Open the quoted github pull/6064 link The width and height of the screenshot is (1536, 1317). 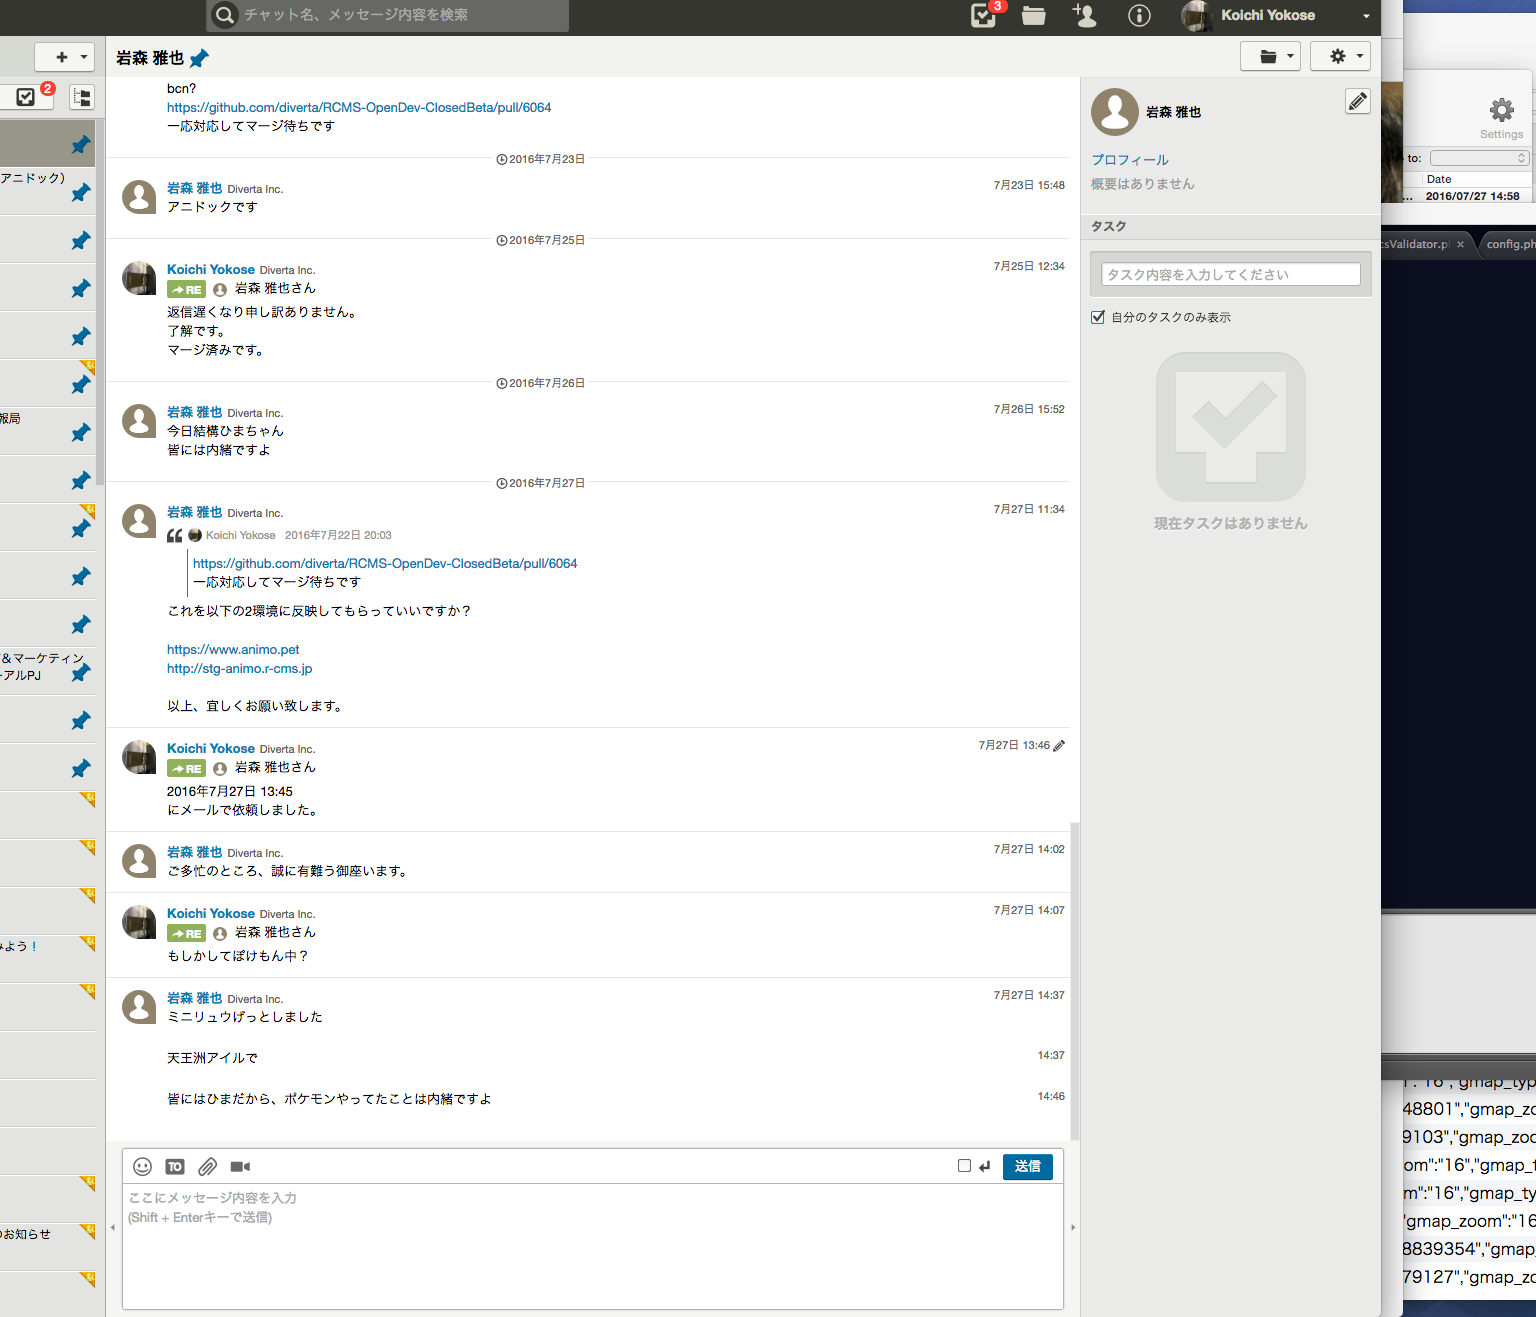(385, 563)
